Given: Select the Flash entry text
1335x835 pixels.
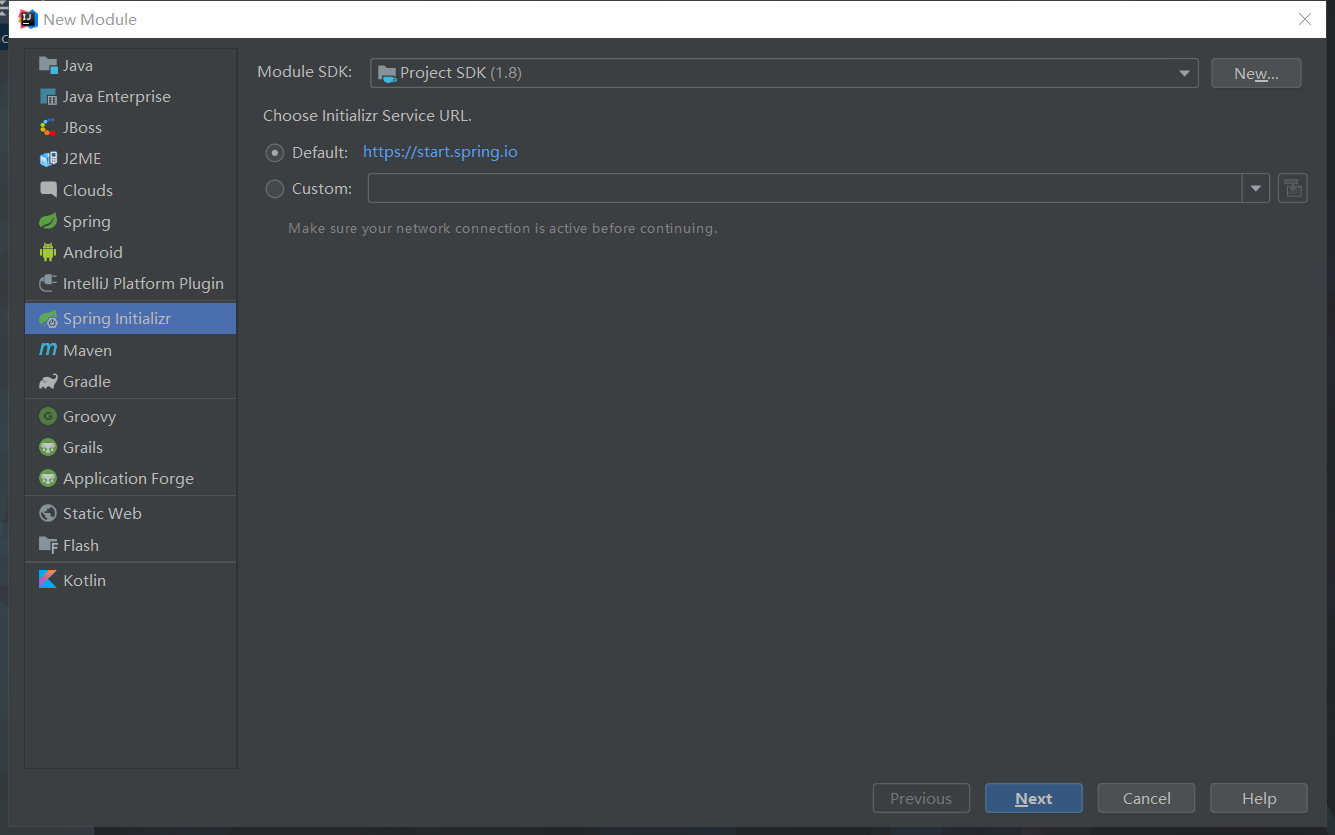Looking at the screenshot, I should (x=81, y=545).
